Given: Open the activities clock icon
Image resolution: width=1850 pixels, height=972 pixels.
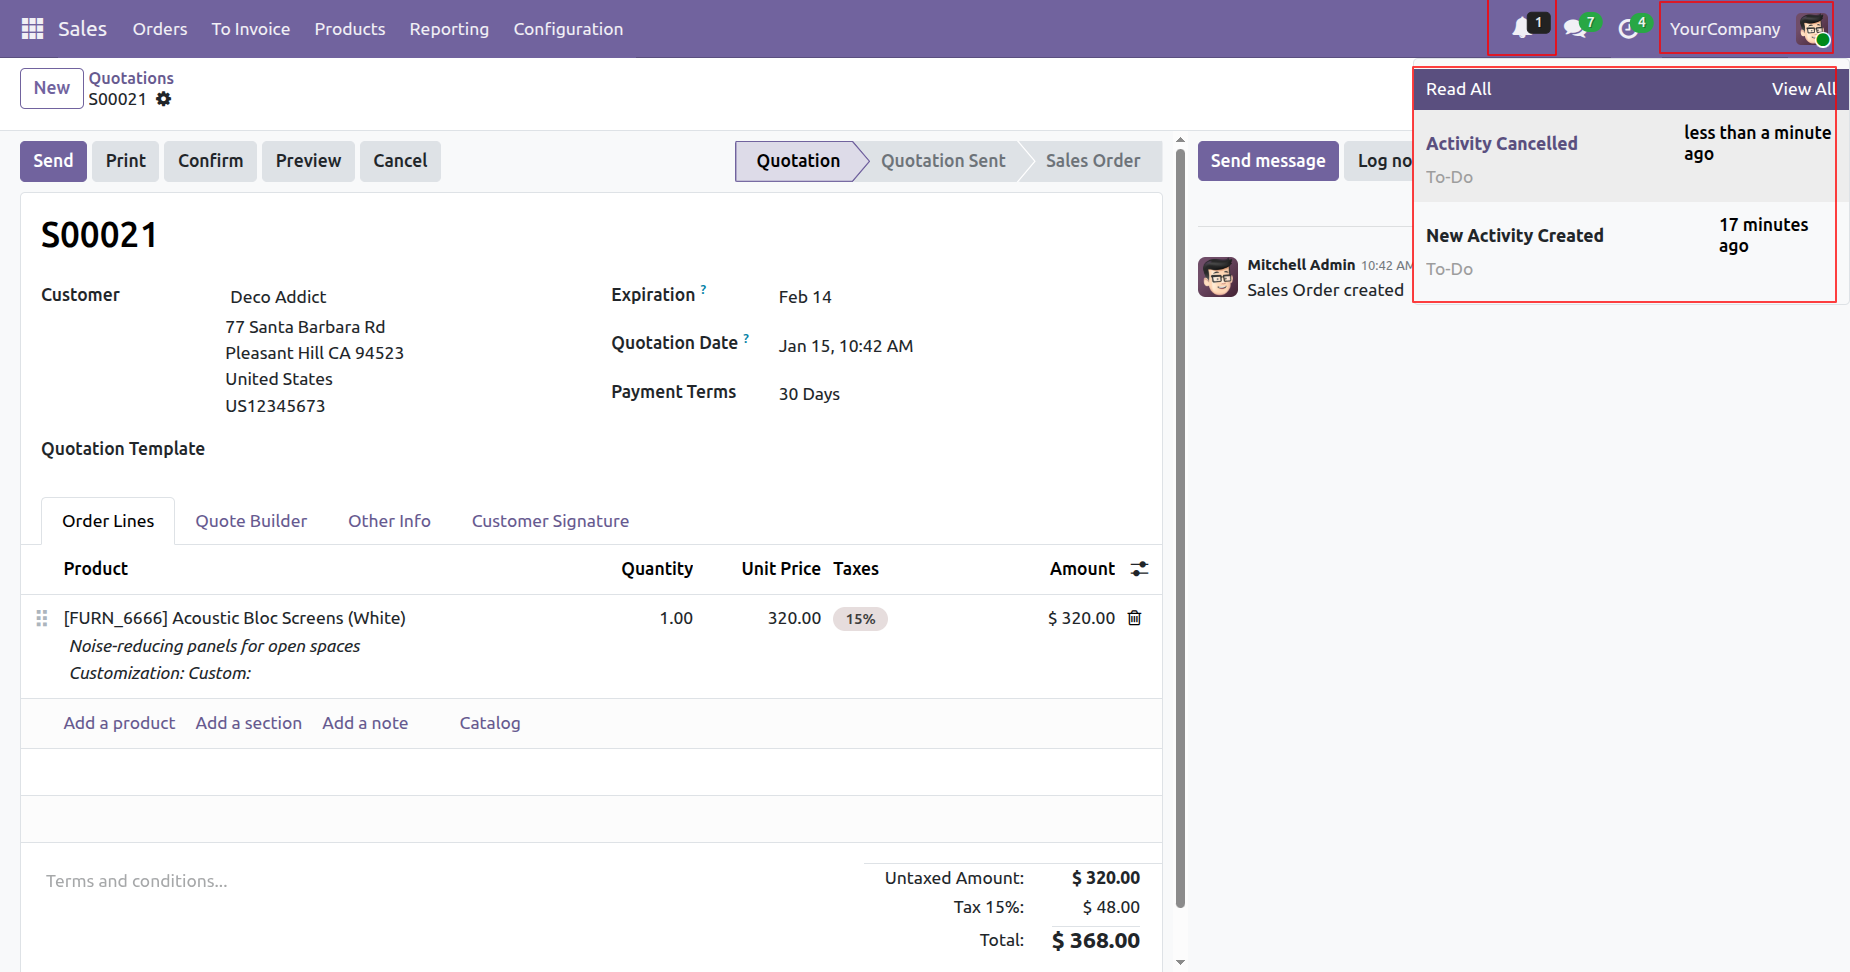Looking at the screenshot, I should tap(1628, 29).
